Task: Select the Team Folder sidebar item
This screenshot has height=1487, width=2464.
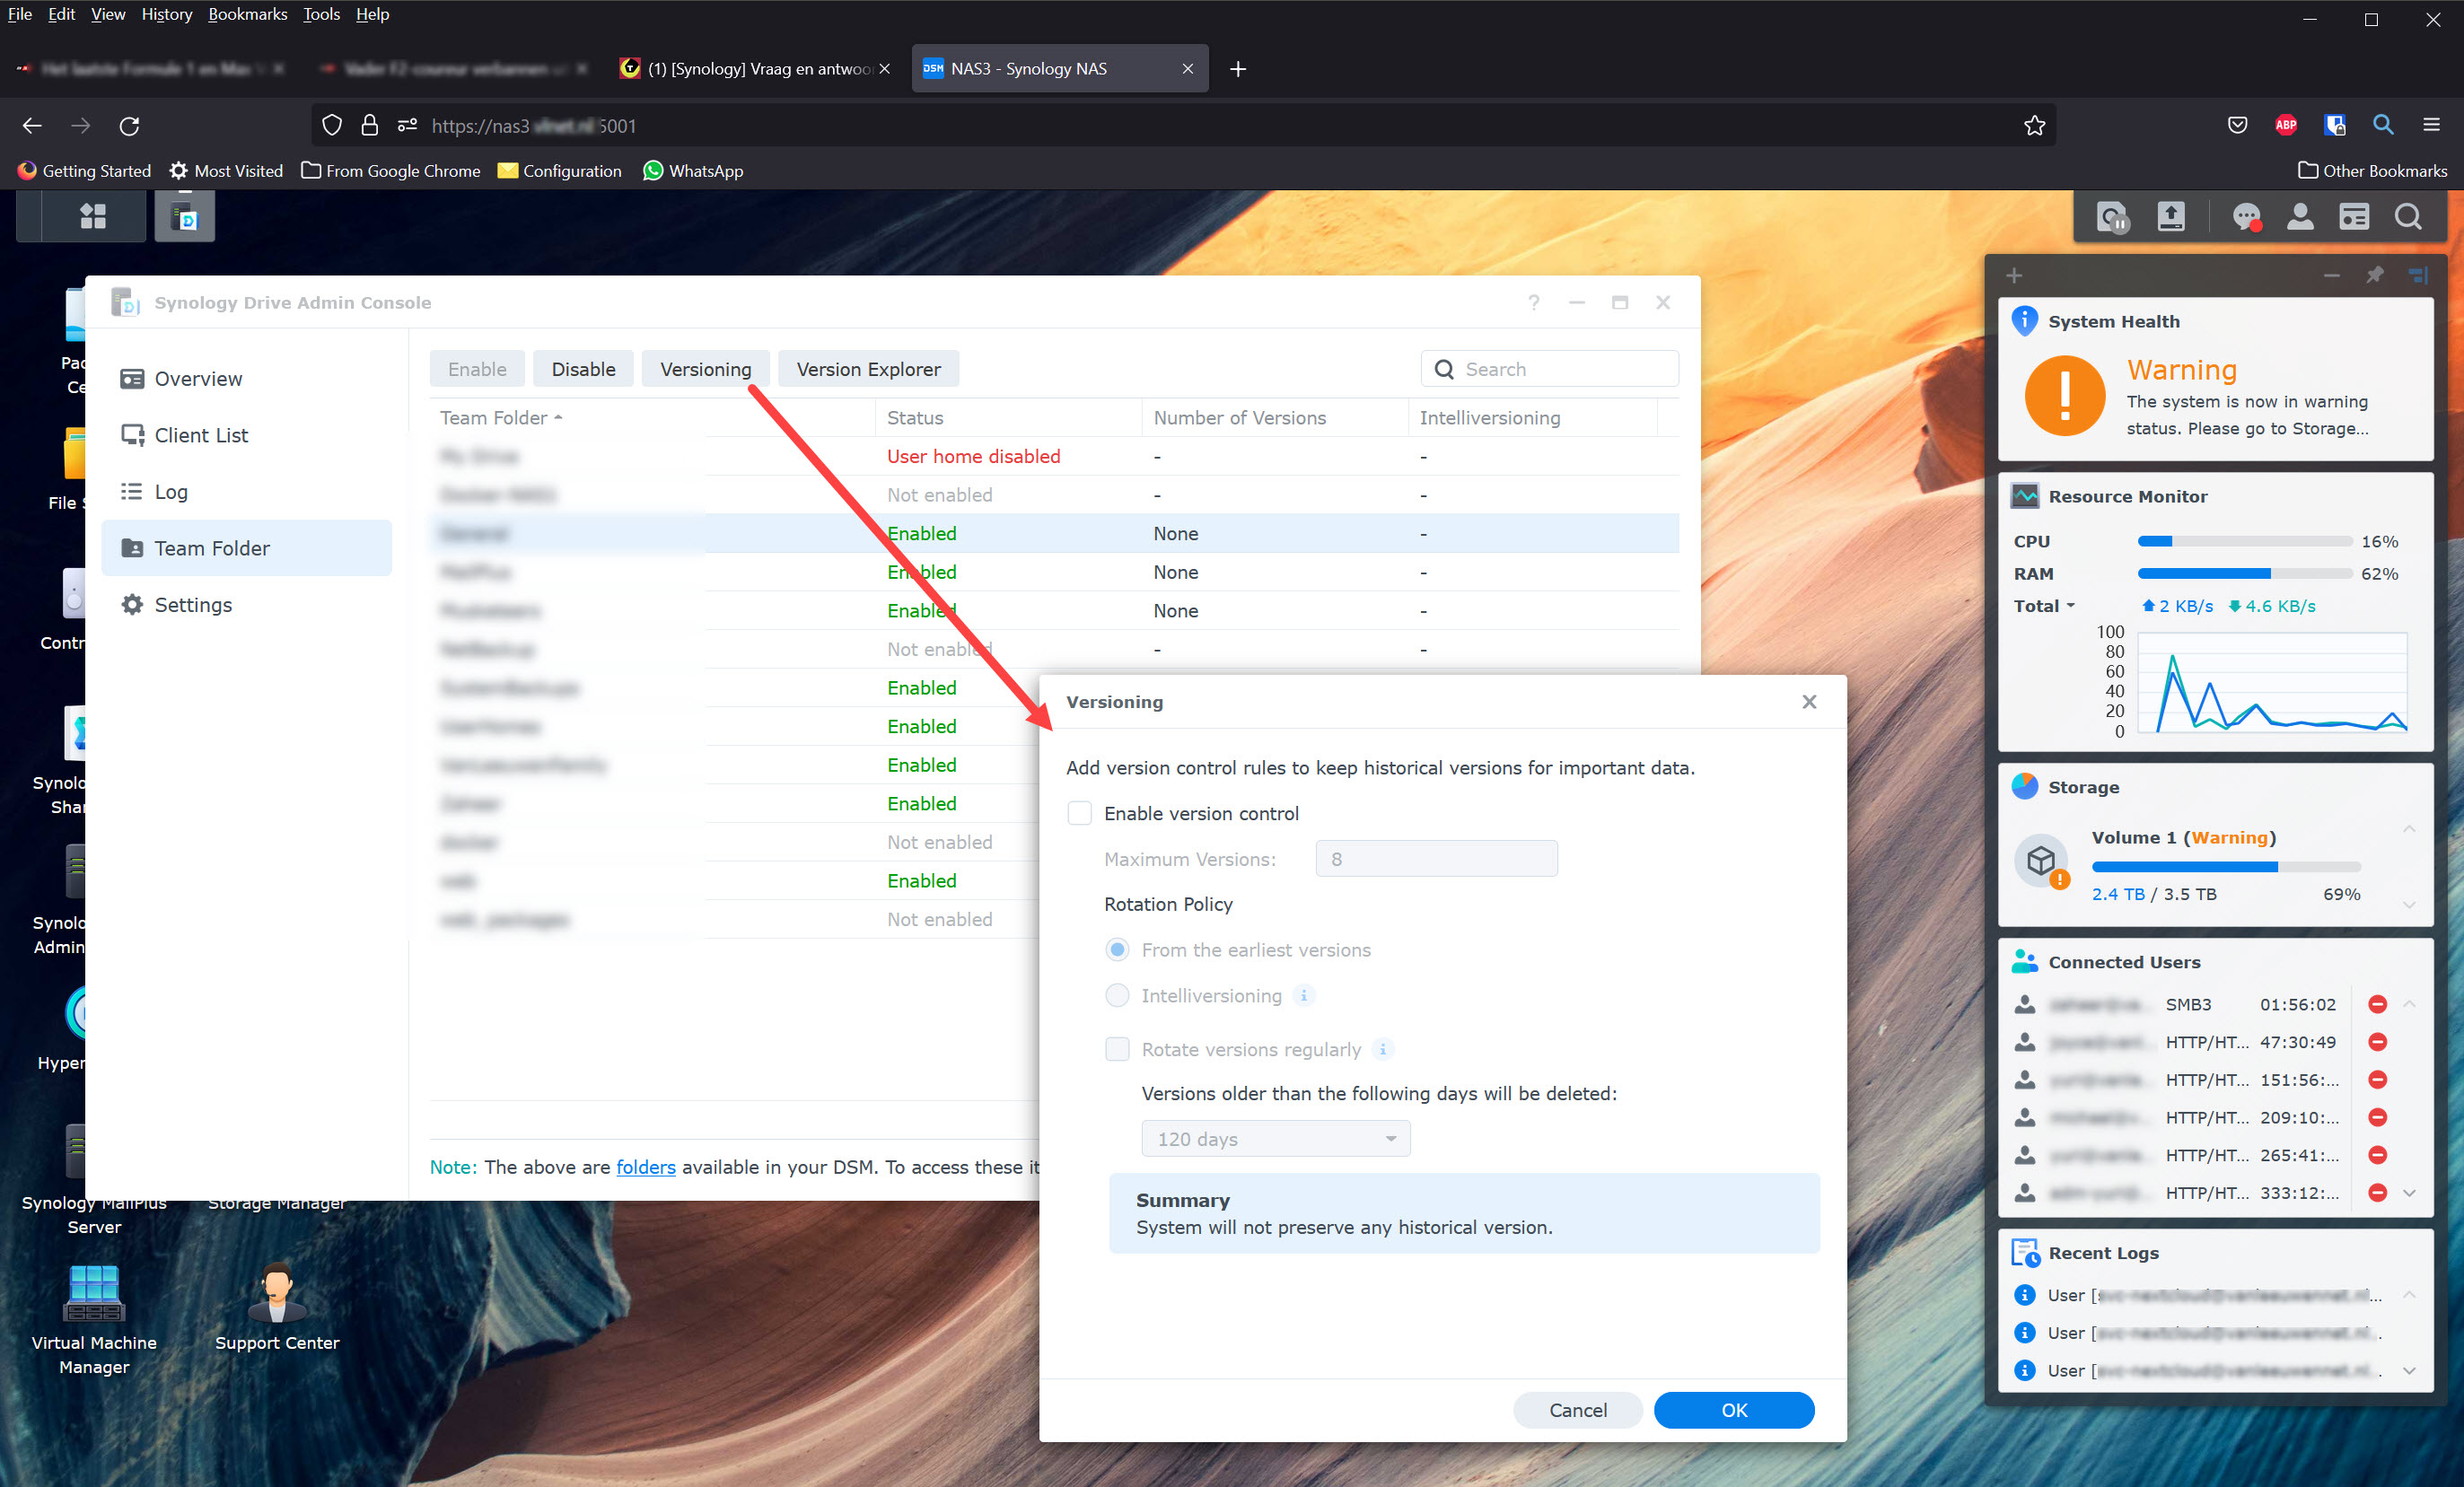Action: [x=246, y=548]
